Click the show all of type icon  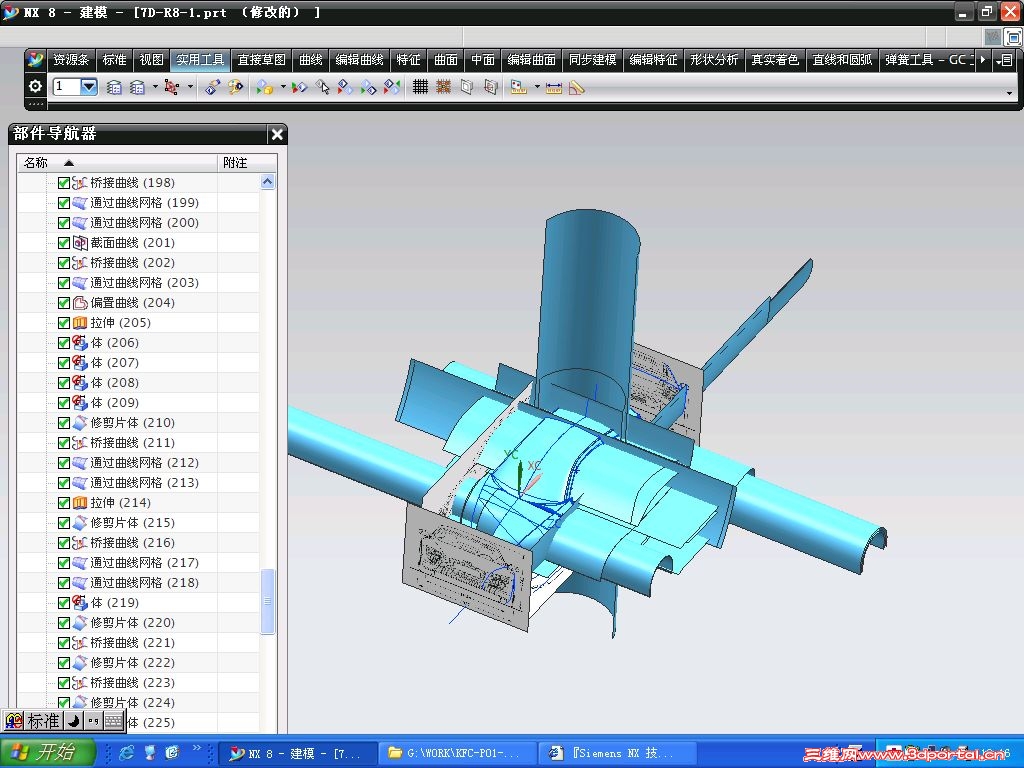tap(368, 87)
